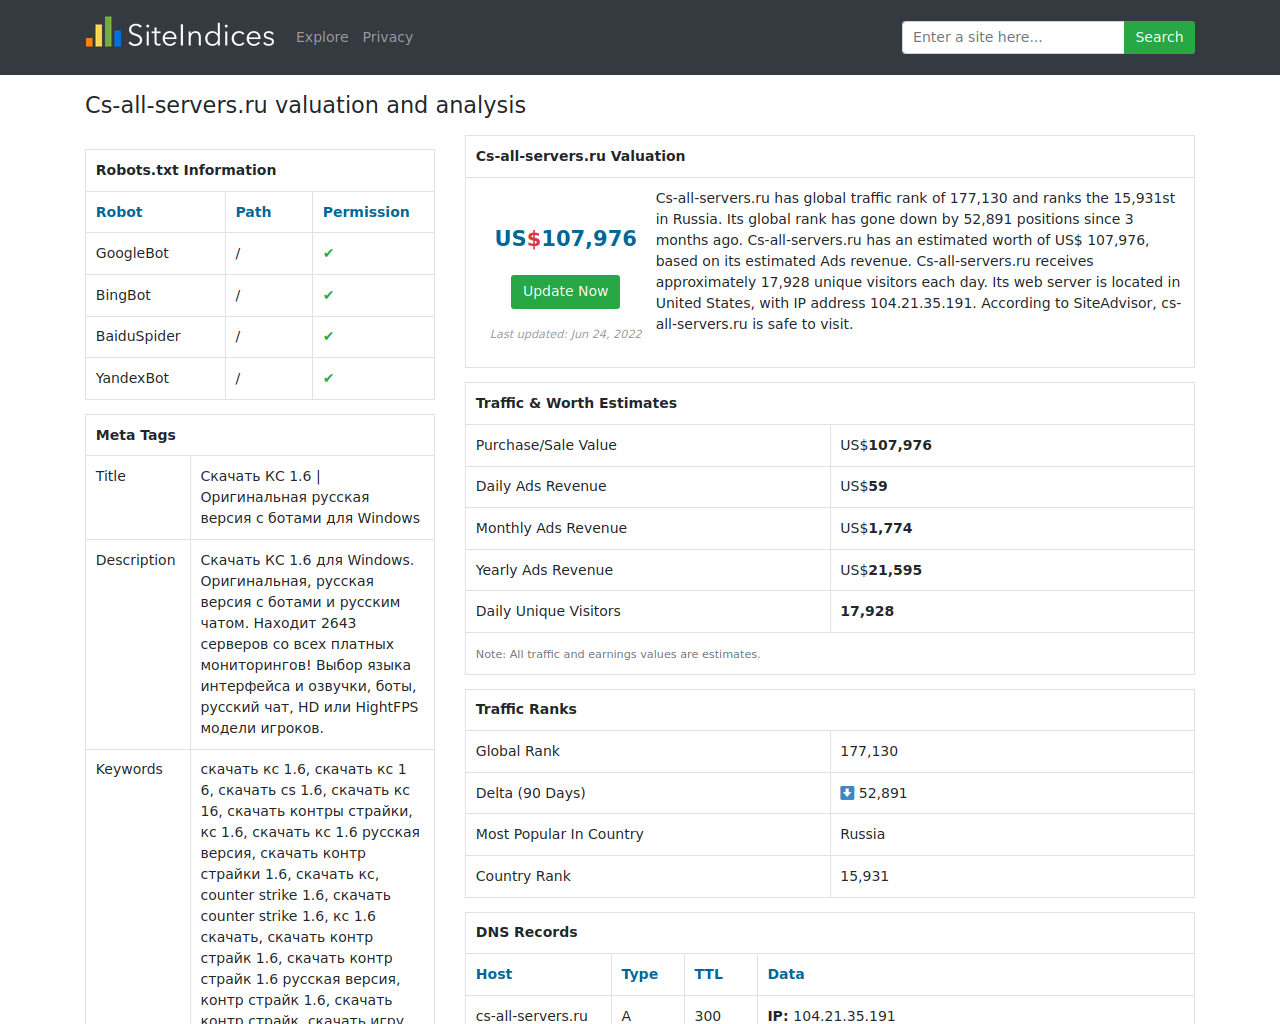The image size is (1280, 1024).
Task: Click the Traffic Ranks panel header
Action: pos(526,709)
